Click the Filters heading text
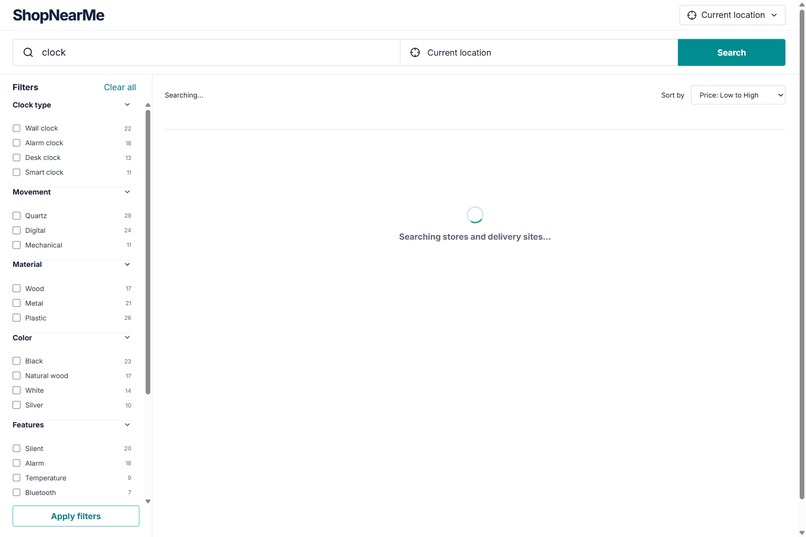Screen dimensions: 806x537 tap(25, 87)
